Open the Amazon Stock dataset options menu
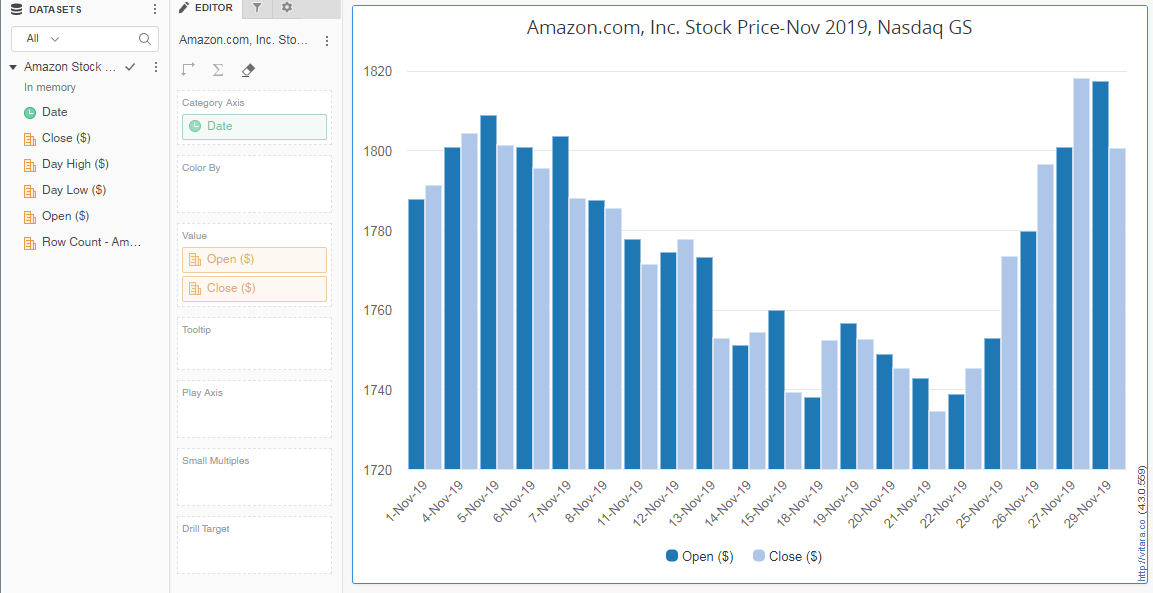 (155, 67)
